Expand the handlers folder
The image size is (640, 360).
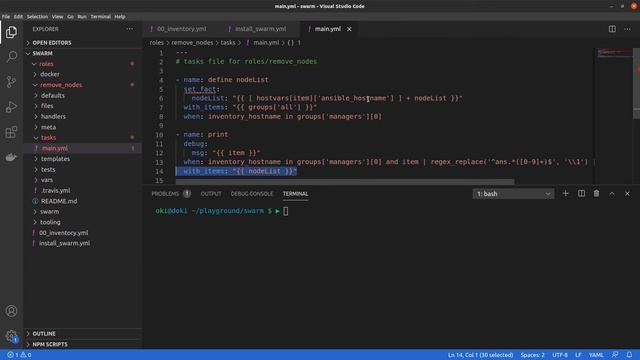(x=83, y=116)
